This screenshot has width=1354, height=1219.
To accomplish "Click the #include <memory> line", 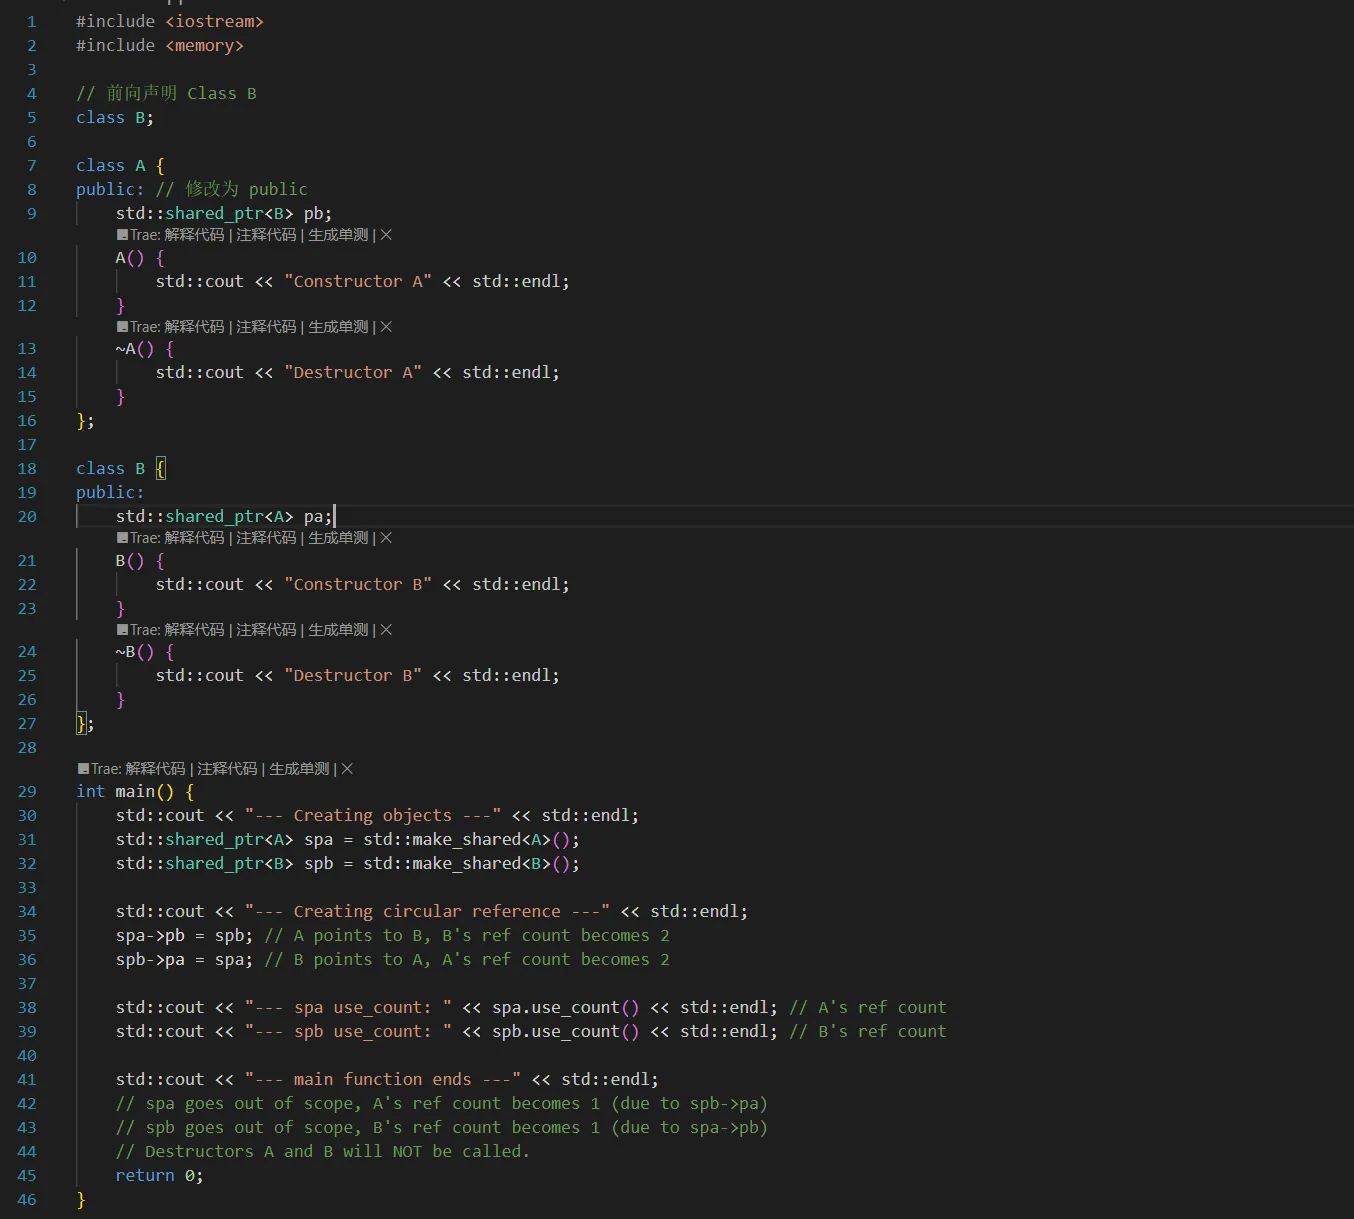I will pyautogui.click(x=159, y=46).
